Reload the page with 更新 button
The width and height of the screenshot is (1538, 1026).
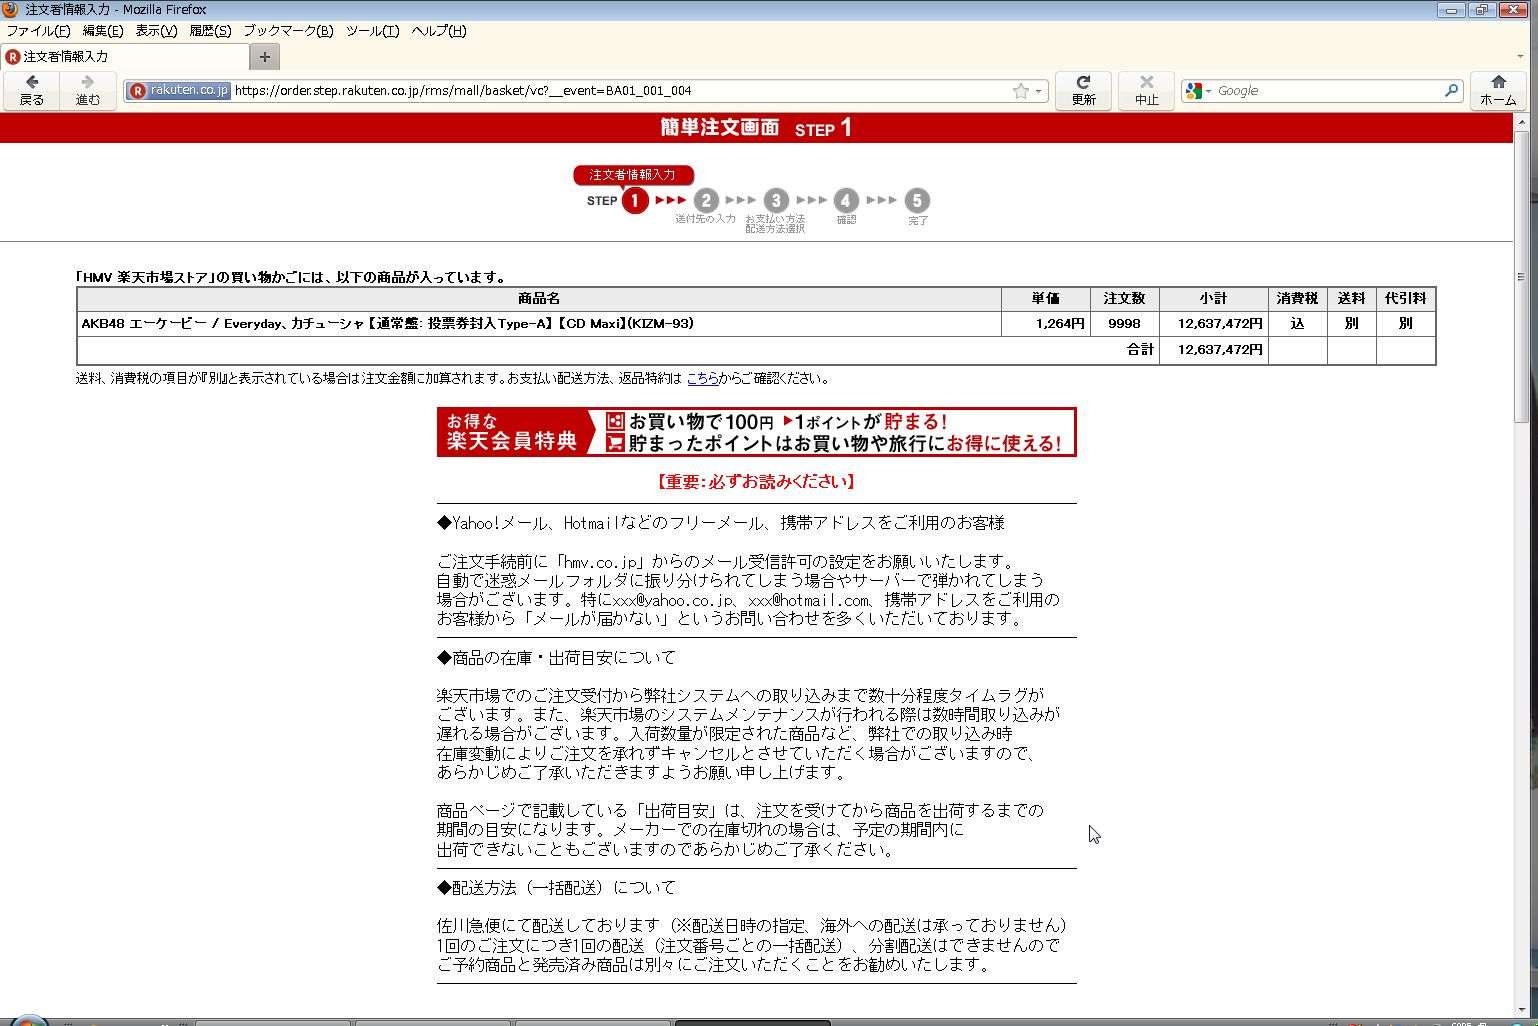pyautogui.click(x=1083, y=91)
